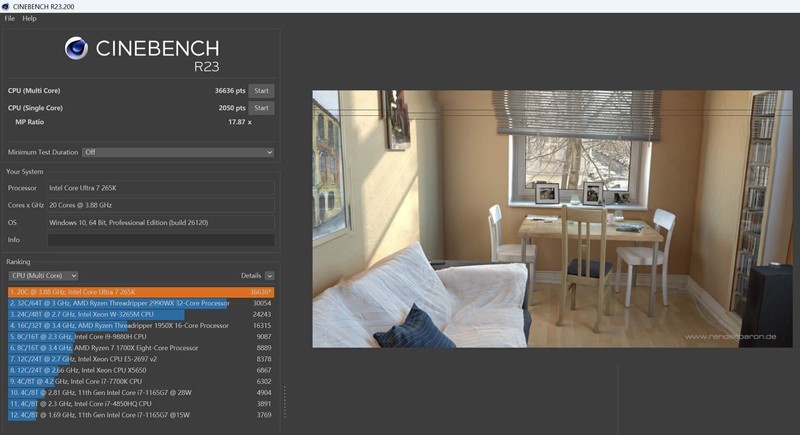Image resolution: width=800 pixels, height=435 pixels.
Task: Select ranking row Threadripper 1950X 16-Core
Action: point(141,325)
